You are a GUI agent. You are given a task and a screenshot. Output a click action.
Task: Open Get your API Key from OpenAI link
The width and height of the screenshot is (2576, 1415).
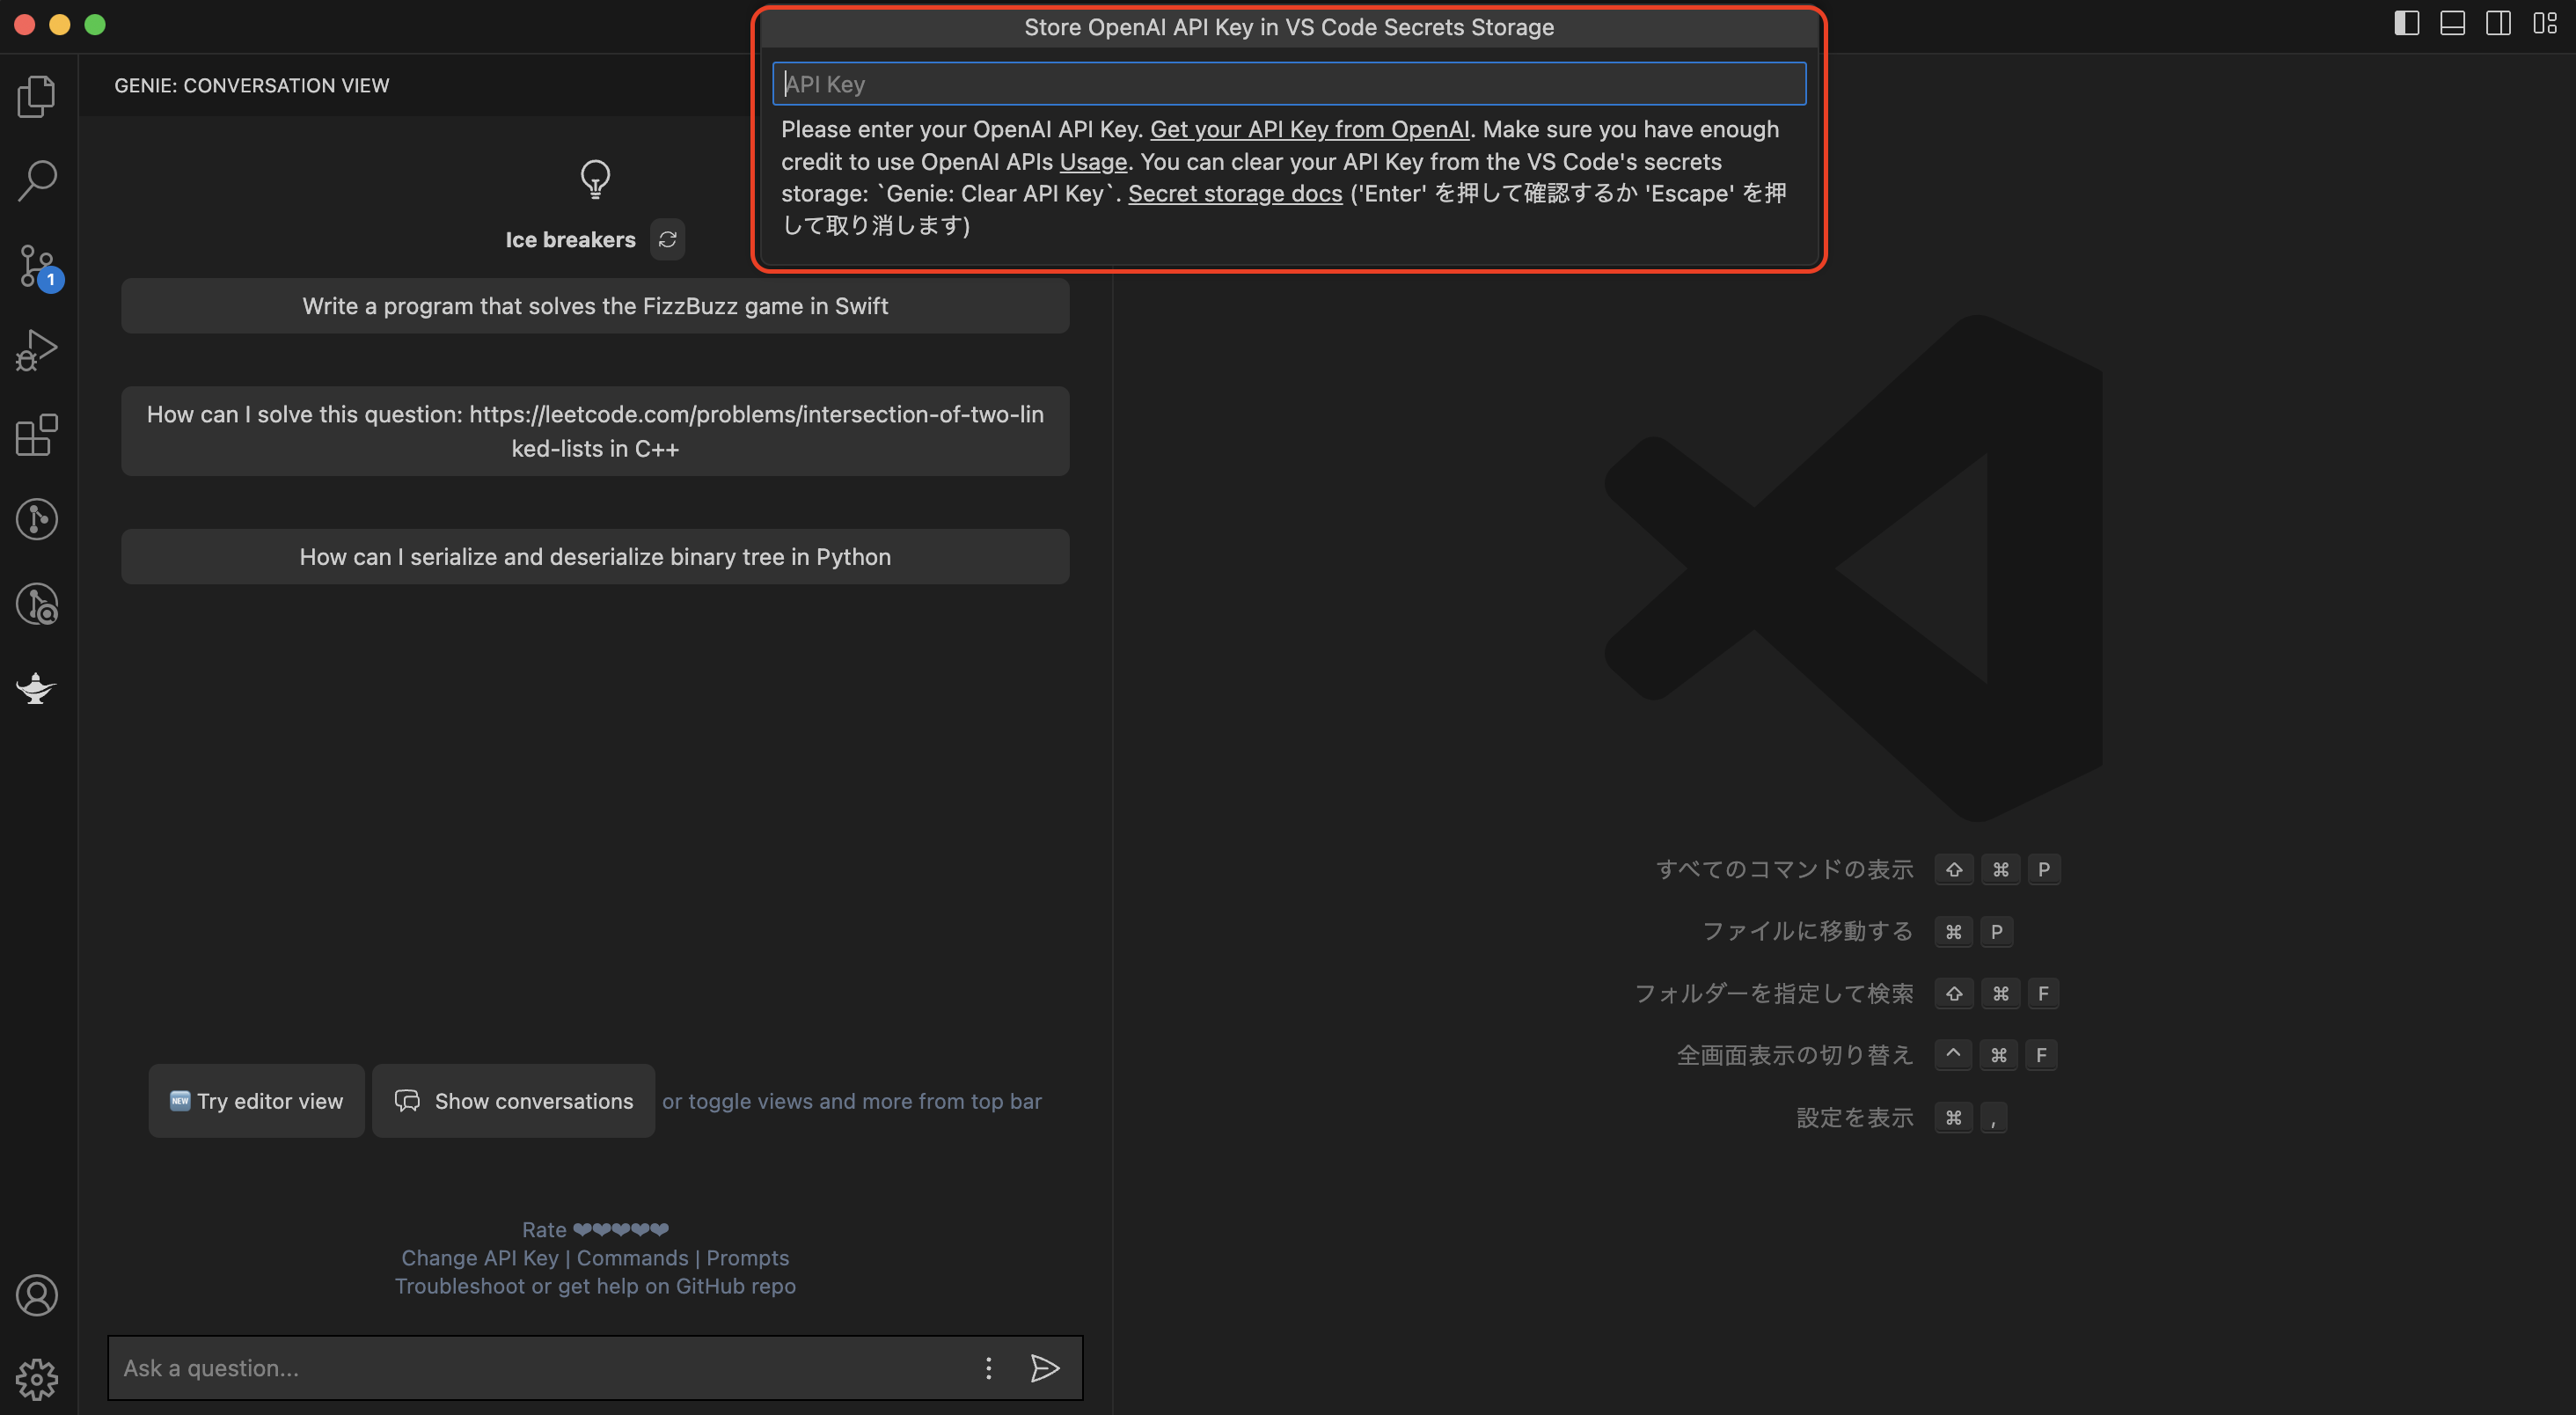(1309, 129)
